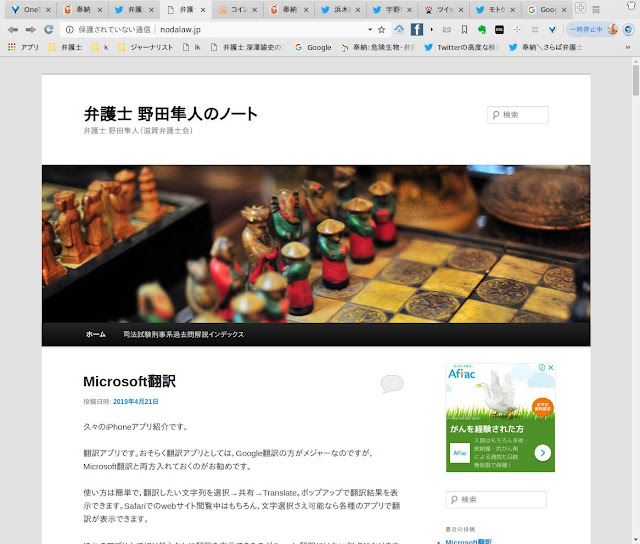The width and height of the screenshot is (640, 544).
Task: Click the Aflac ad arrow button
Action: click(x=542, y=453)
